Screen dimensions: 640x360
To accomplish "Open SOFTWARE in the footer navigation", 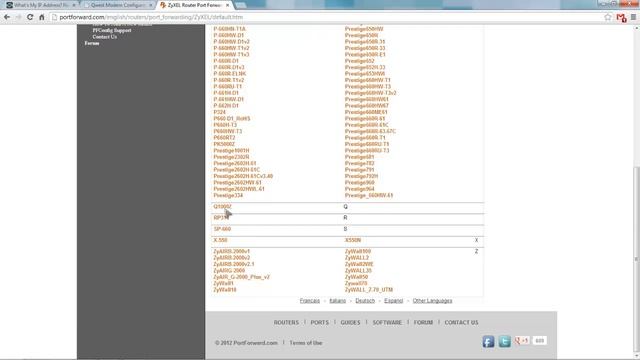I will pos(387,322).
